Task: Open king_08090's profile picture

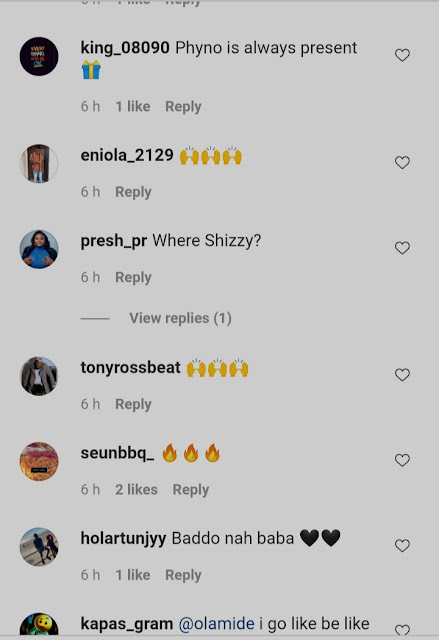Action: pyautogui.click(x=39, y=56)
